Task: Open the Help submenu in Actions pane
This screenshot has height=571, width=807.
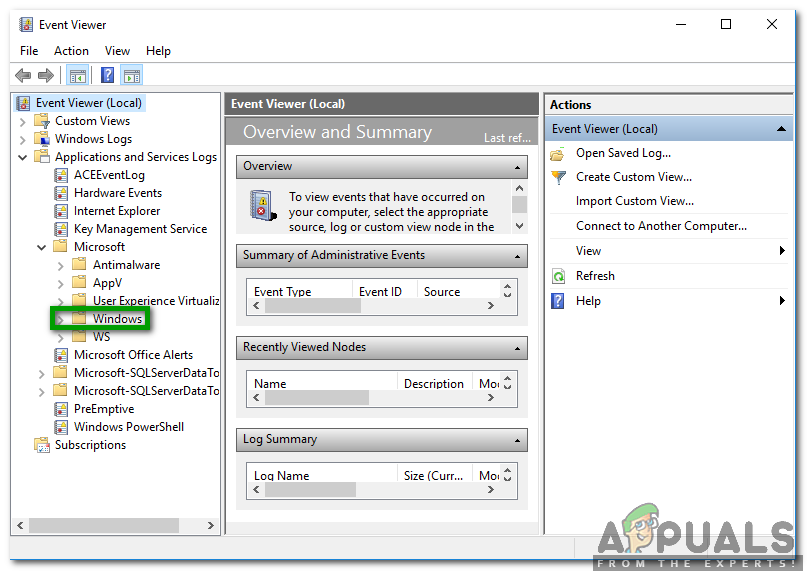Action: pos(669,301)
